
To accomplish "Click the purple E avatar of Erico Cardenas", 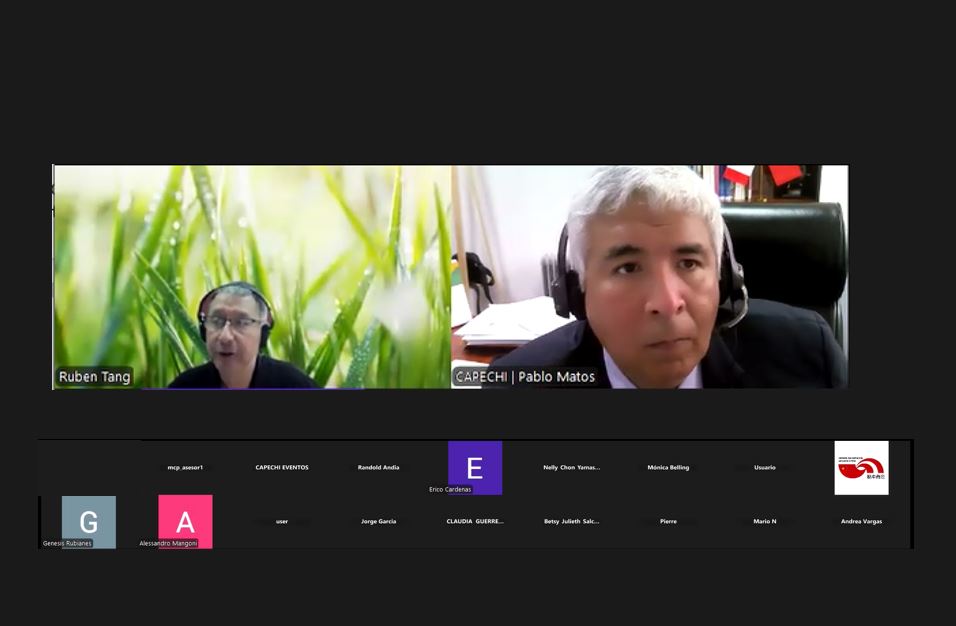I will (x=475, y=467).
